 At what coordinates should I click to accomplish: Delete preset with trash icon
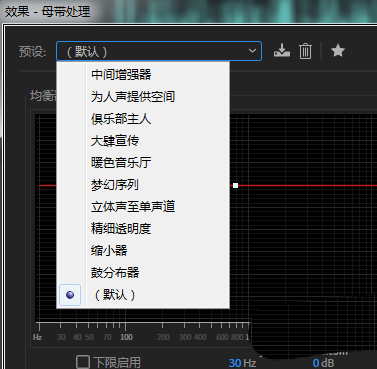coord(305,51)
